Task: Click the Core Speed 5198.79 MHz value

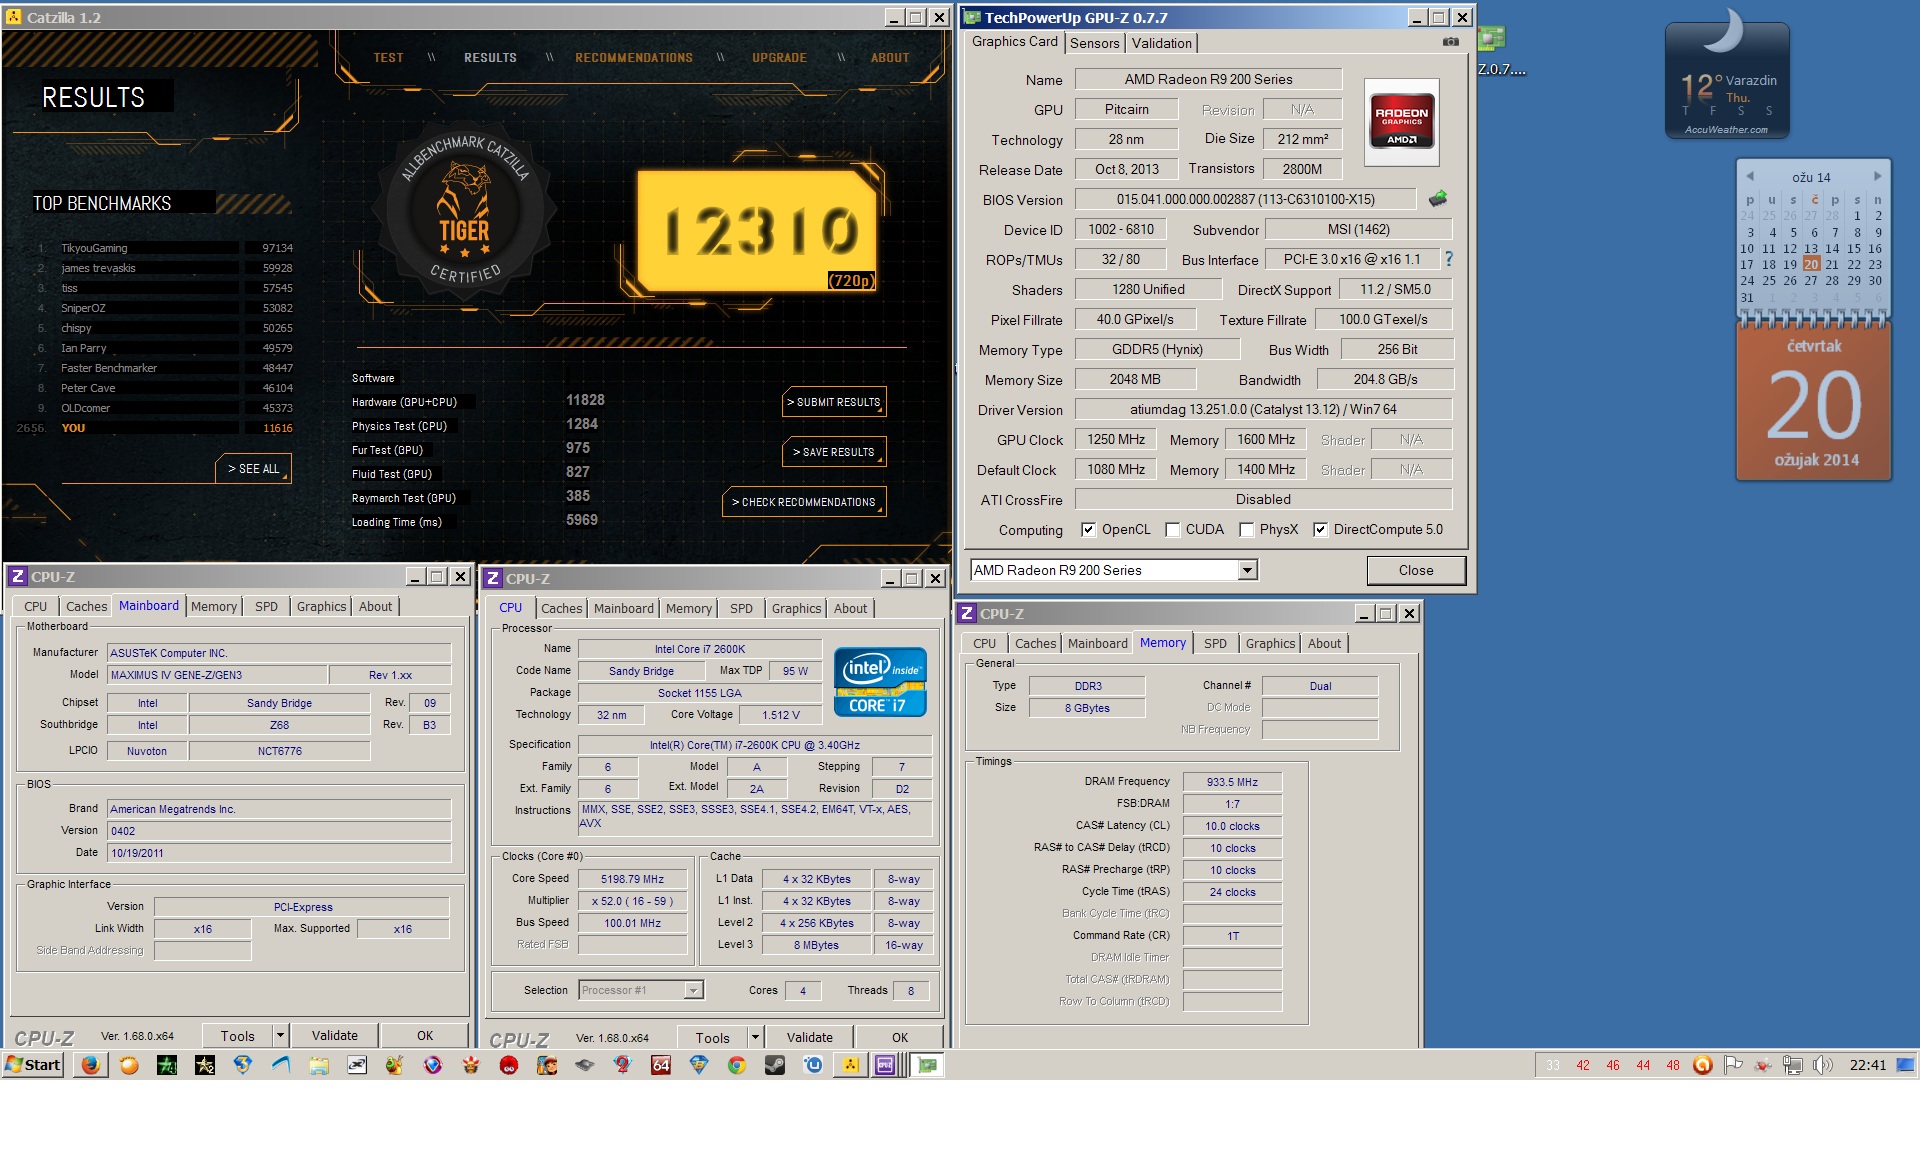Action: [x=632, y=879]
